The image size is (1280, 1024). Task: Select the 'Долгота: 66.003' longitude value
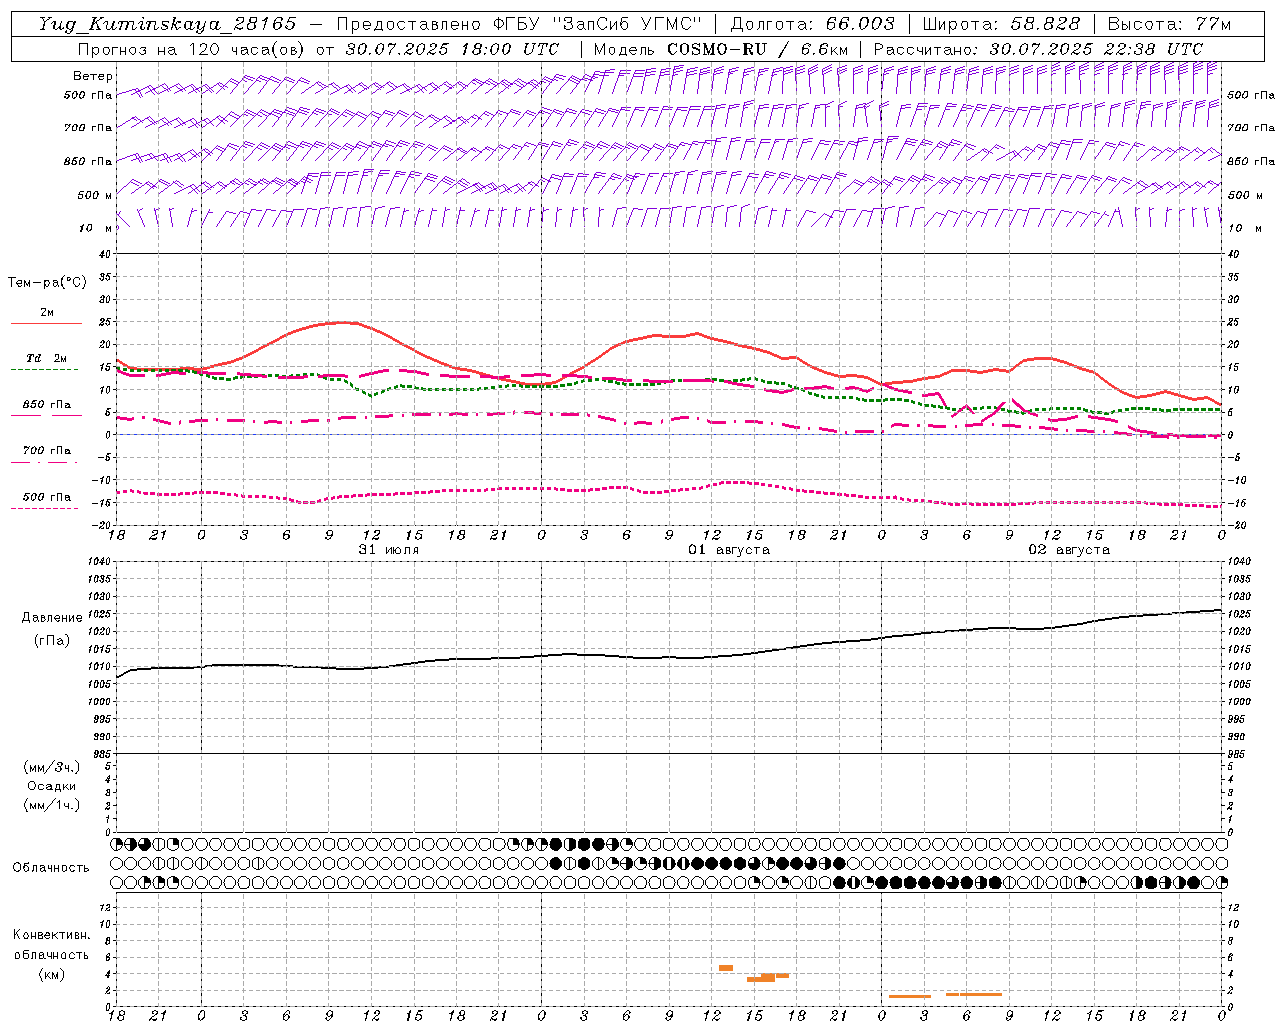coord(812,24)
